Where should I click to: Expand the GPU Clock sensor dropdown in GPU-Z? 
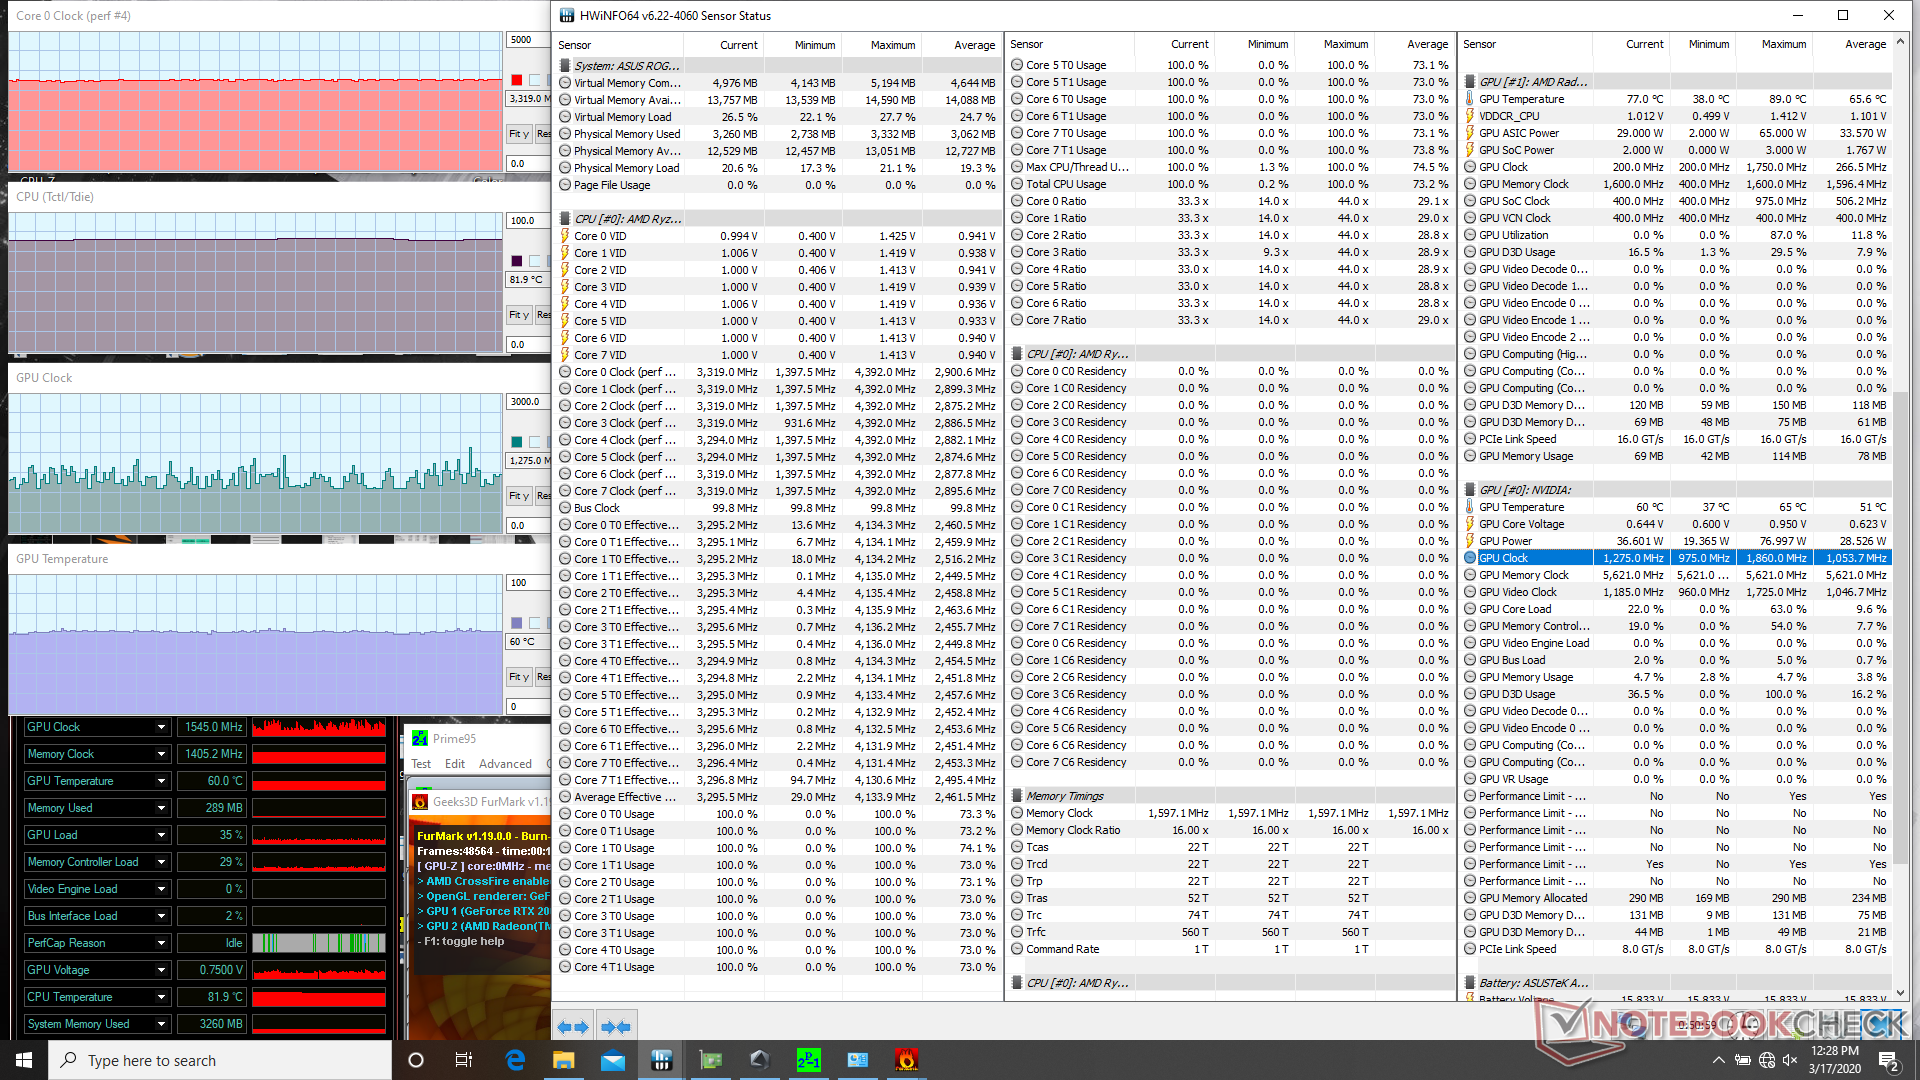coord(161,727)
